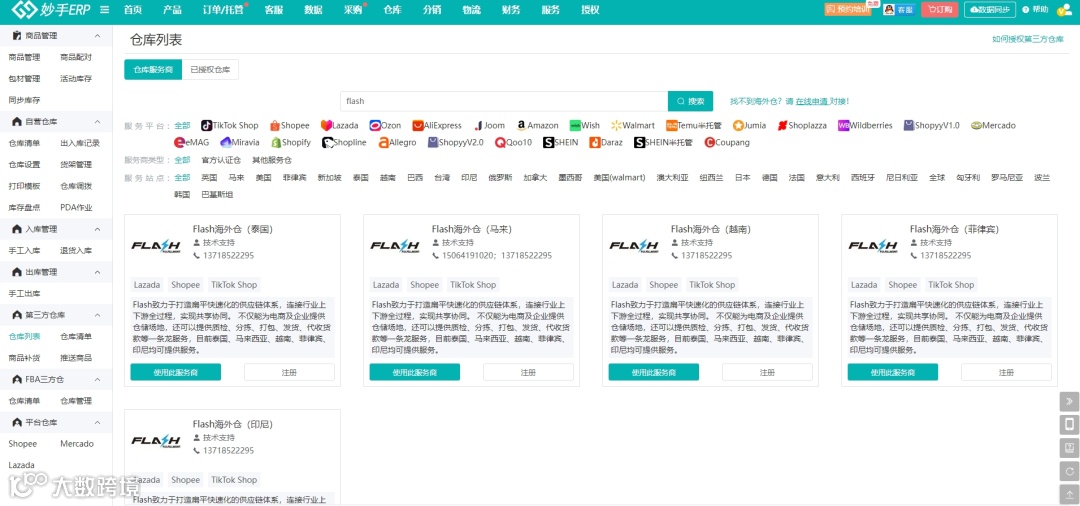Click the back-to-top arrow on floating bar
The width and height of the screenshot is (1080, 506).
pyautogui.click(x=1070, y=494)
